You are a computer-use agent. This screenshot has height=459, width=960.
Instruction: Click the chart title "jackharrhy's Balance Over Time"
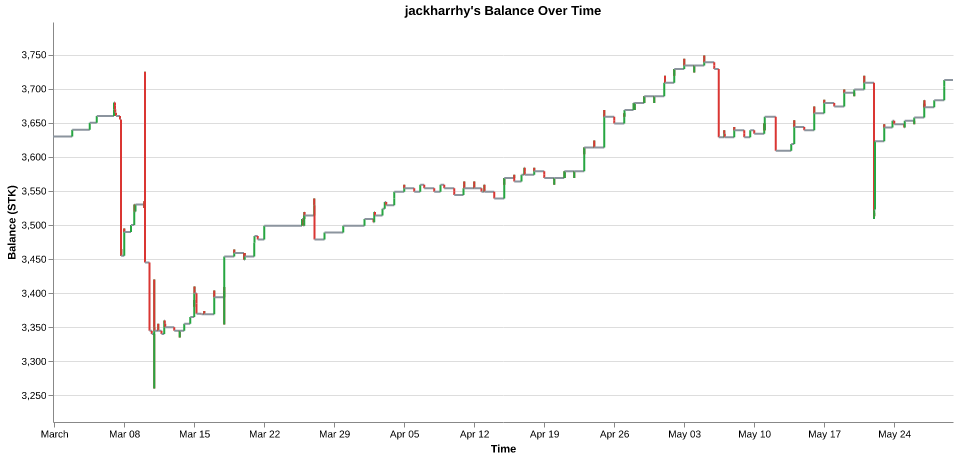(503, 10)
